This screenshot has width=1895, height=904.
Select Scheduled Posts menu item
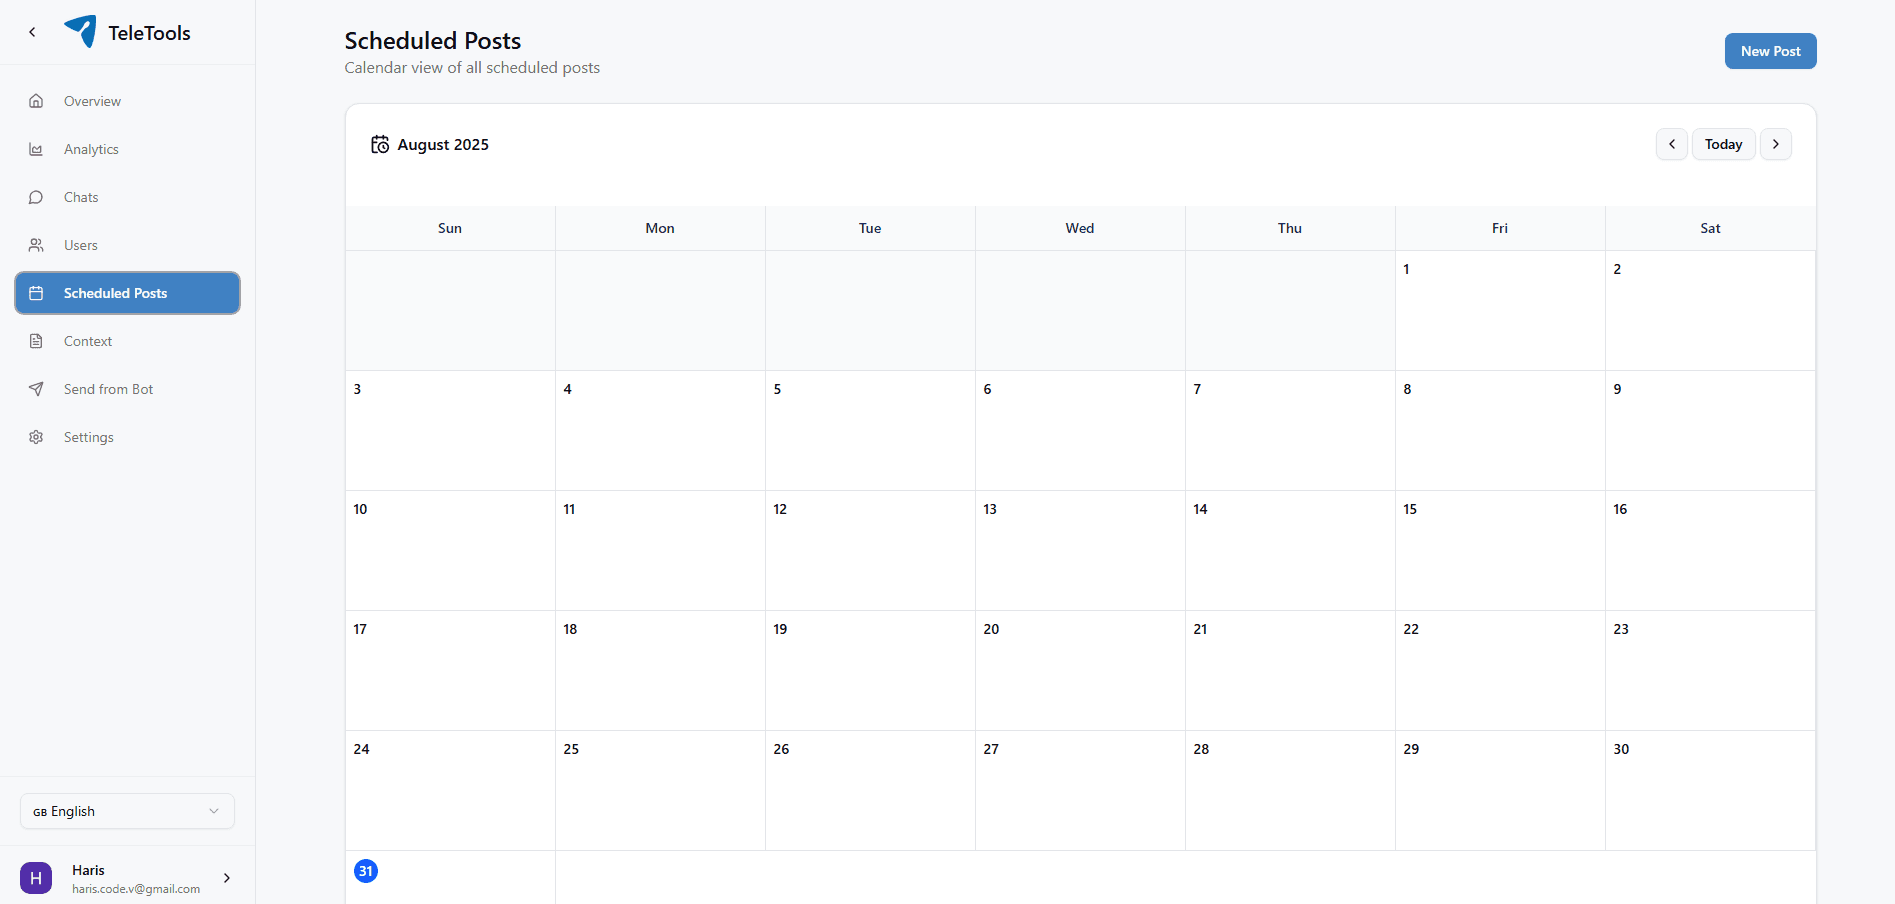pos(127,293)
